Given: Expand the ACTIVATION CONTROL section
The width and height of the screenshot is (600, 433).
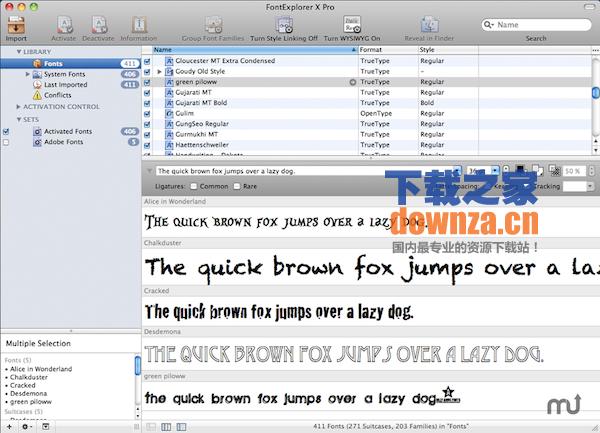Looking at the screenshot, I should 18,107.
